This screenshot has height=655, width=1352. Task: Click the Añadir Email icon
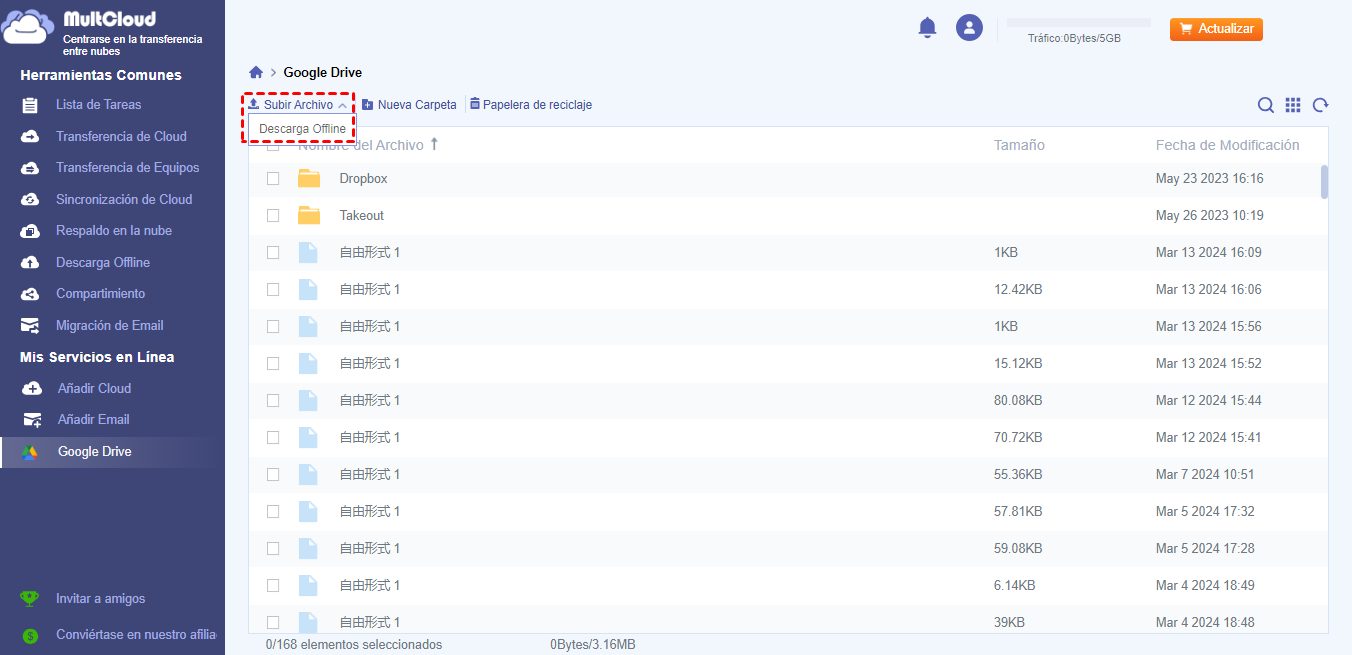click(x=32, y=420)
